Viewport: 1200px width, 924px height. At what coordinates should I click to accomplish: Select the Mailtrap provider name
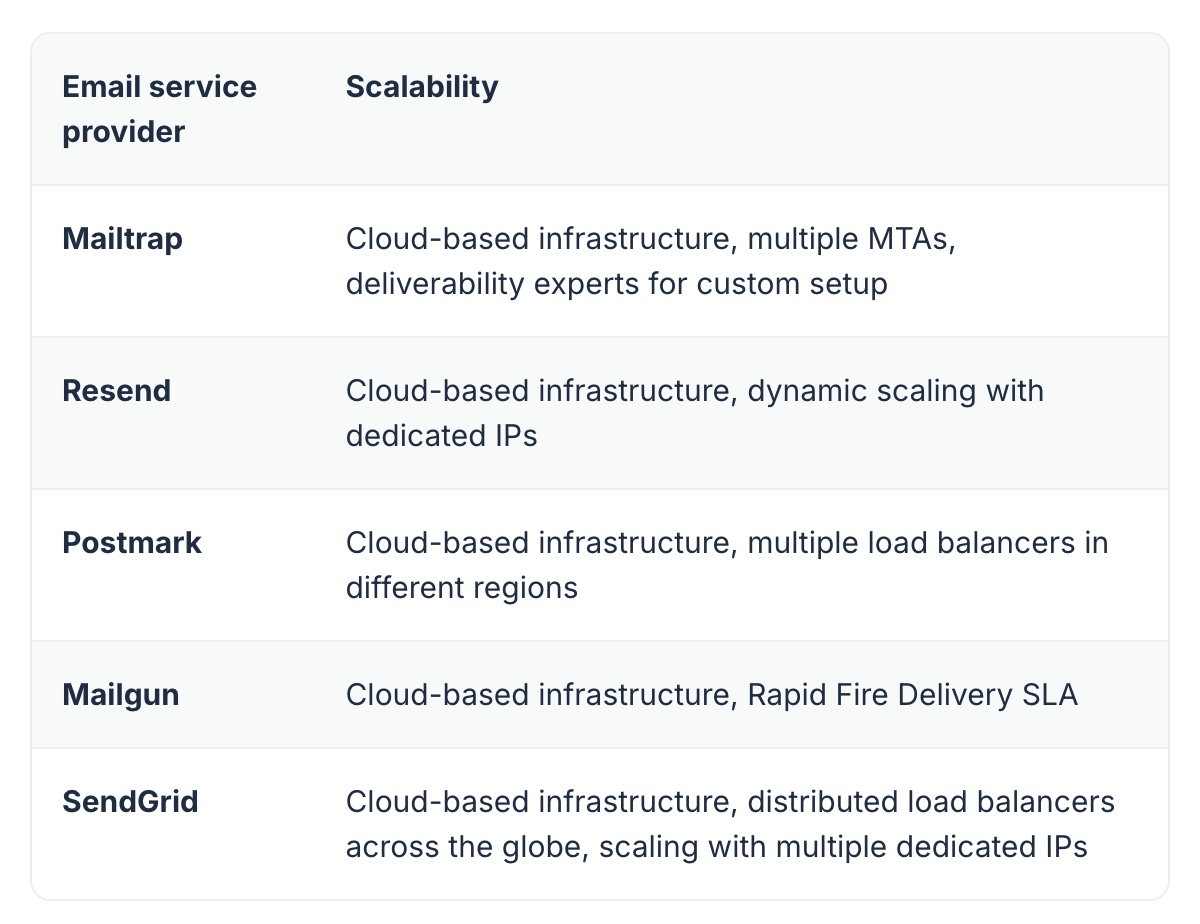coord(122,239)
